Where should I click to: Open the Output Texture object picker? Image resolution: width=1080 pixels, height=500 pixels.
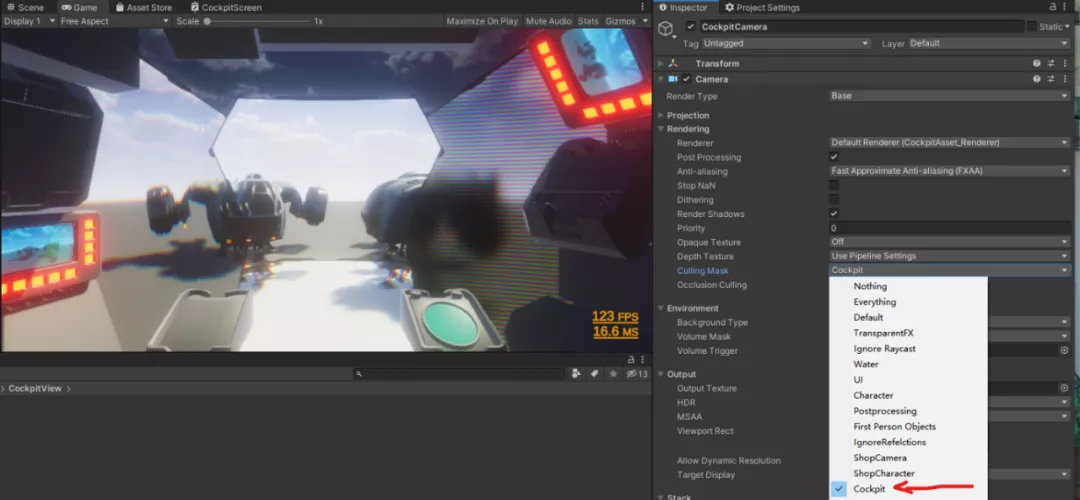pyautogui.click(x=1064, y=388)
